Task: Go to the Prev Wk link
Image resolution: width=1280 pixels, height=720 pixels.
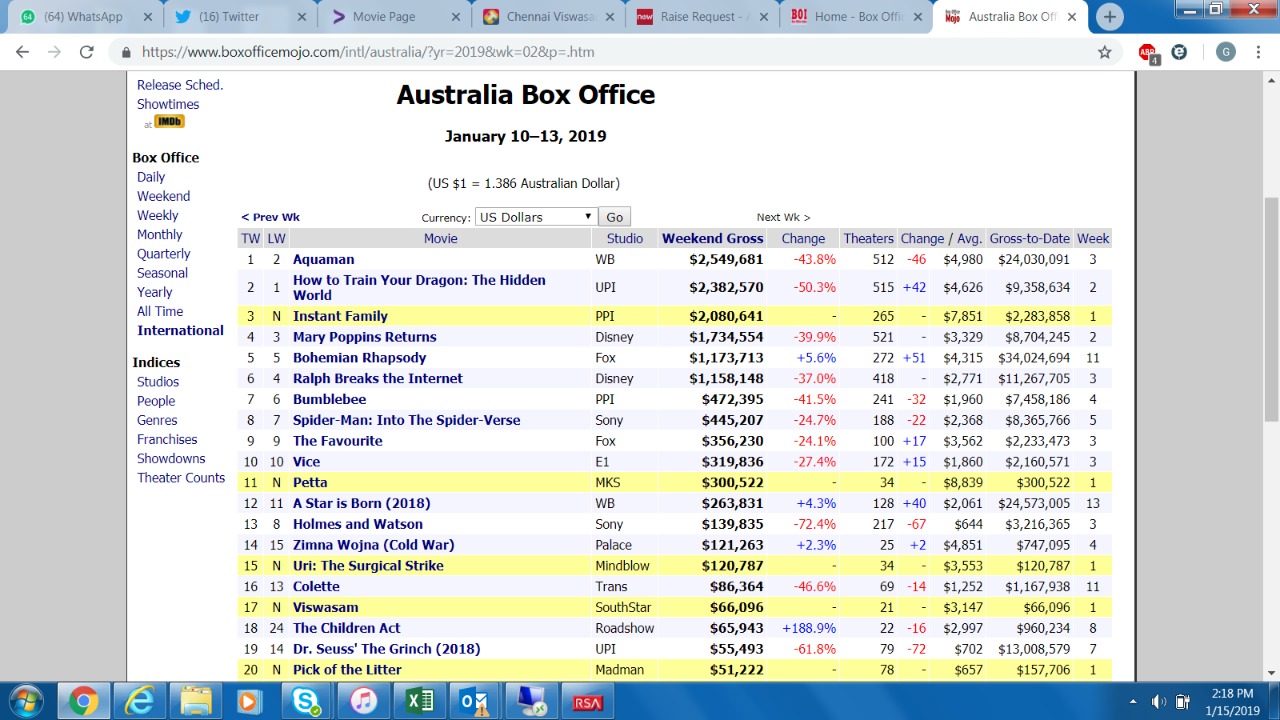Action: (x=270, y=217)
